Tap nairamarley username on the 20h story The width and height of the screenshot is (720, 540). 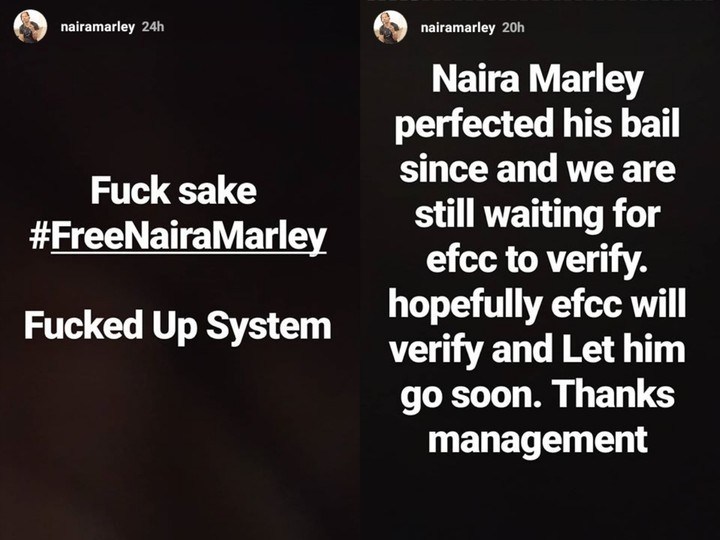458,28
